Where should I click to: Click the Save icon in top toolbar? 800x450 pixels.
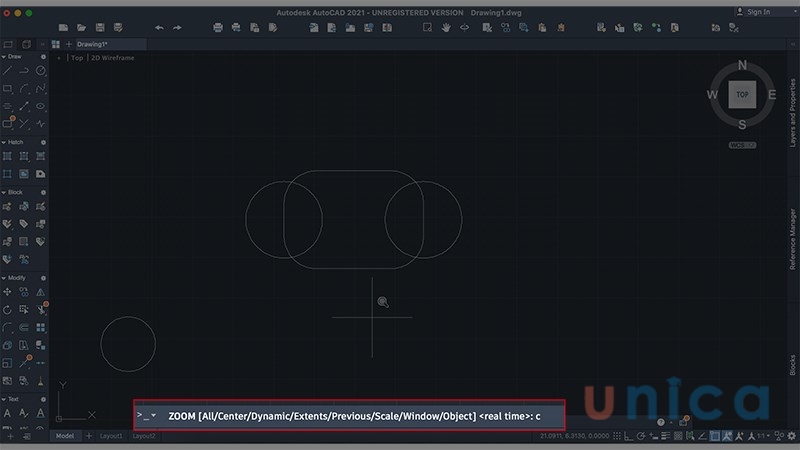(x=100, y=27)
